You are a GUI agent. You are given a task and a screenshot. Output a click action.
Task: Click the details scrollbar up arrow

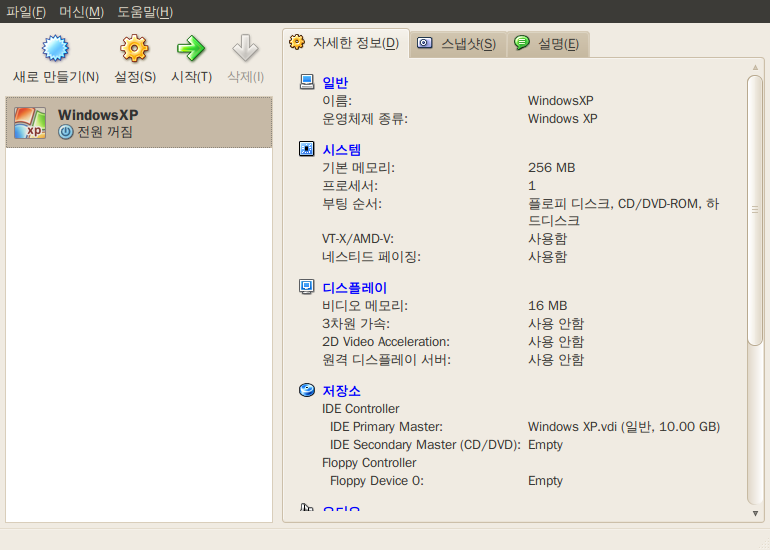[755, 68]
